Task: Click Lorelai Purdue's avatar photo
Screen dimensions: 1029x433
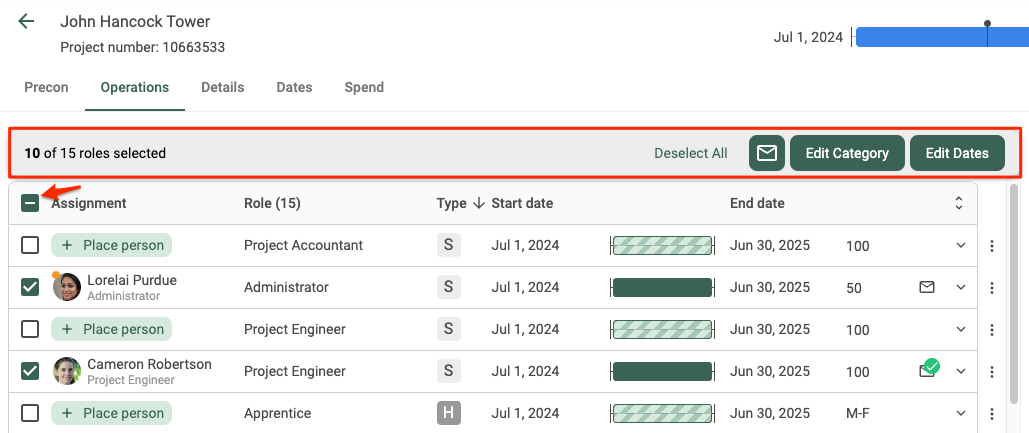Action: [x=67, y=287]
